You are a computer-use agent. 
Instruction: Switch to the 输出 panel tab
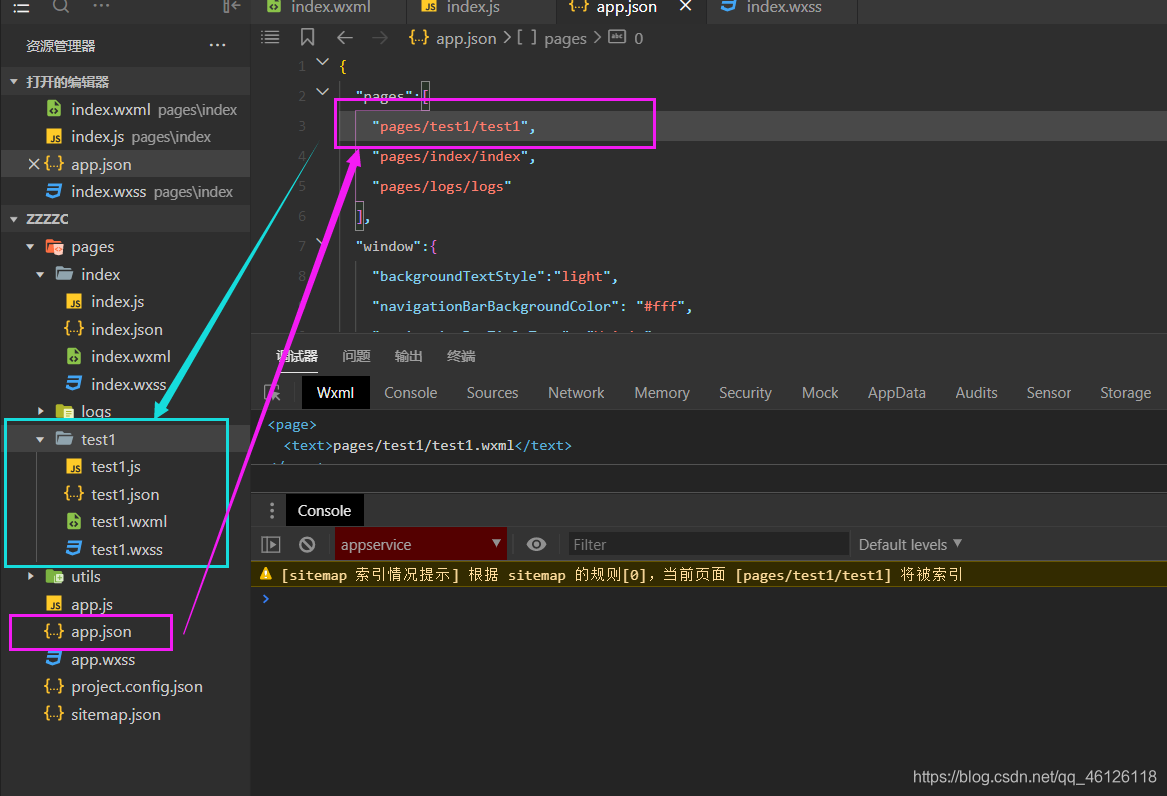(408, 356)
